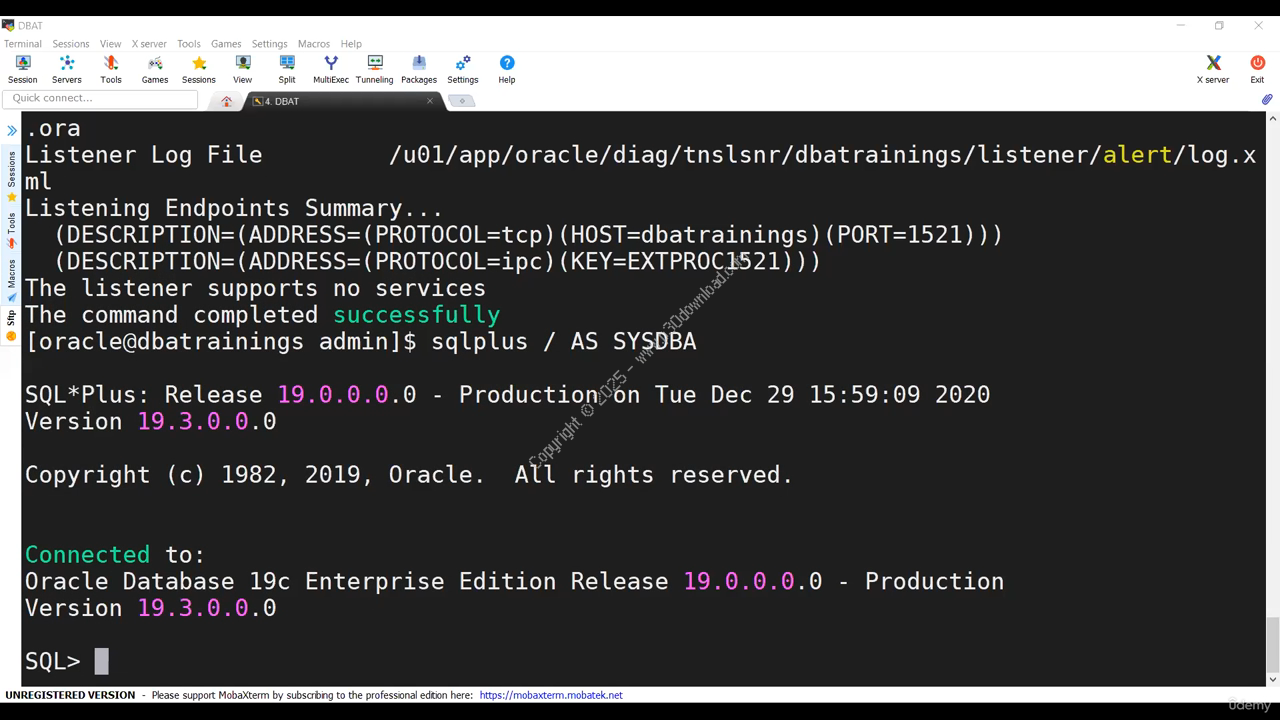Open the Games menu
Image resolution: width=1280 pixels, height=720 pixels.
tap(226, 44)
